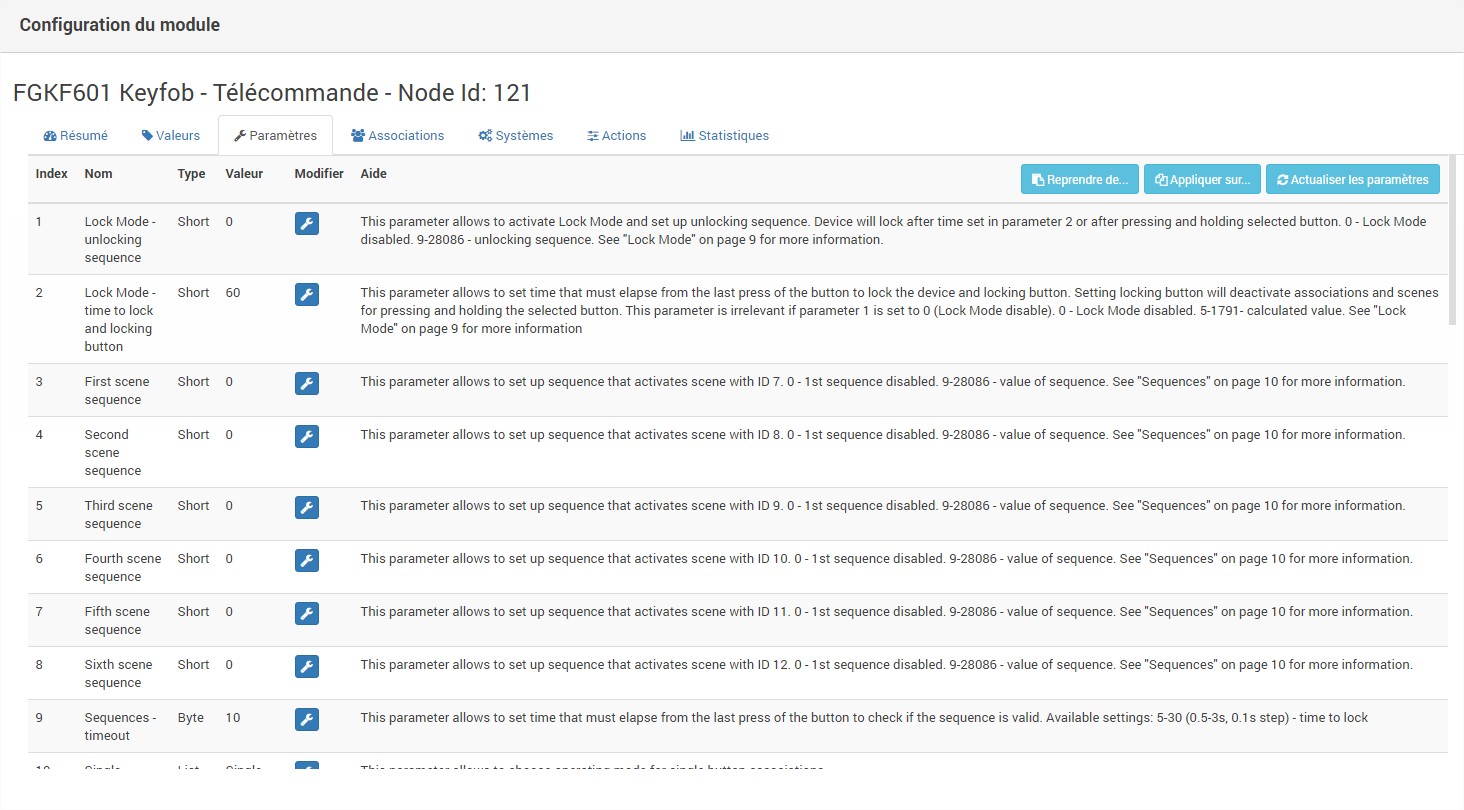The height and width of the screenshot is (810, 1464).
Task: Click help text mentioning scene with ID 7
Action: coord(883,382)
